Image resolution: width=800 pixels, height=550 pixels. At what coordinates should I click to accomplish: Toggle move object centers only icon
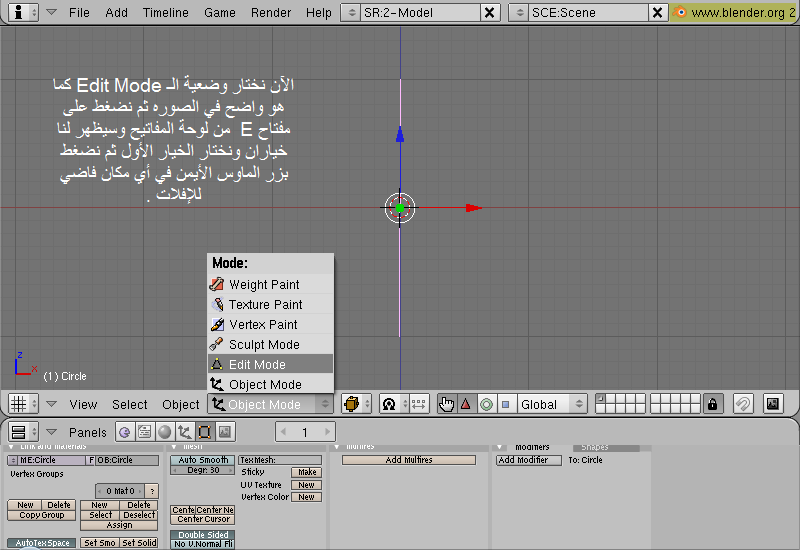click(x=418, y=404)
